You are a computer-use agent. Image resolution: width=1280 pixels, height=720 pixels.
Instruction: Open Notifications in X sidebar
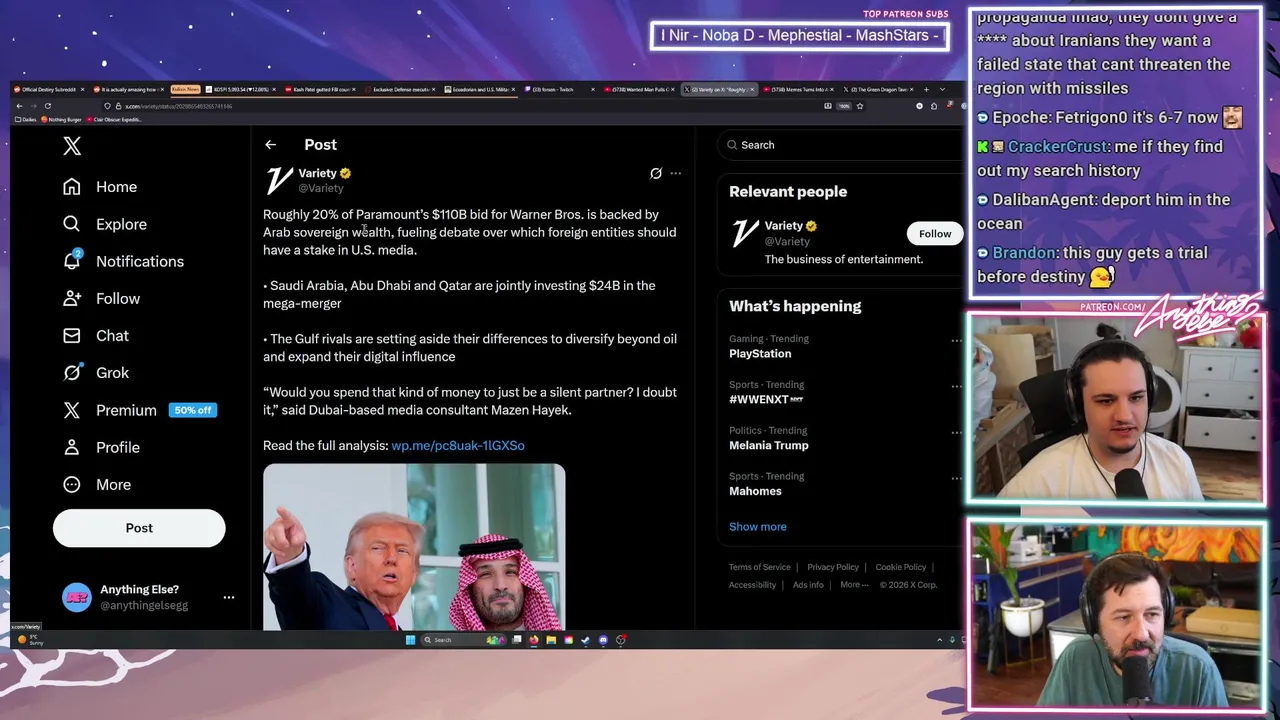[x=123, y=261]
